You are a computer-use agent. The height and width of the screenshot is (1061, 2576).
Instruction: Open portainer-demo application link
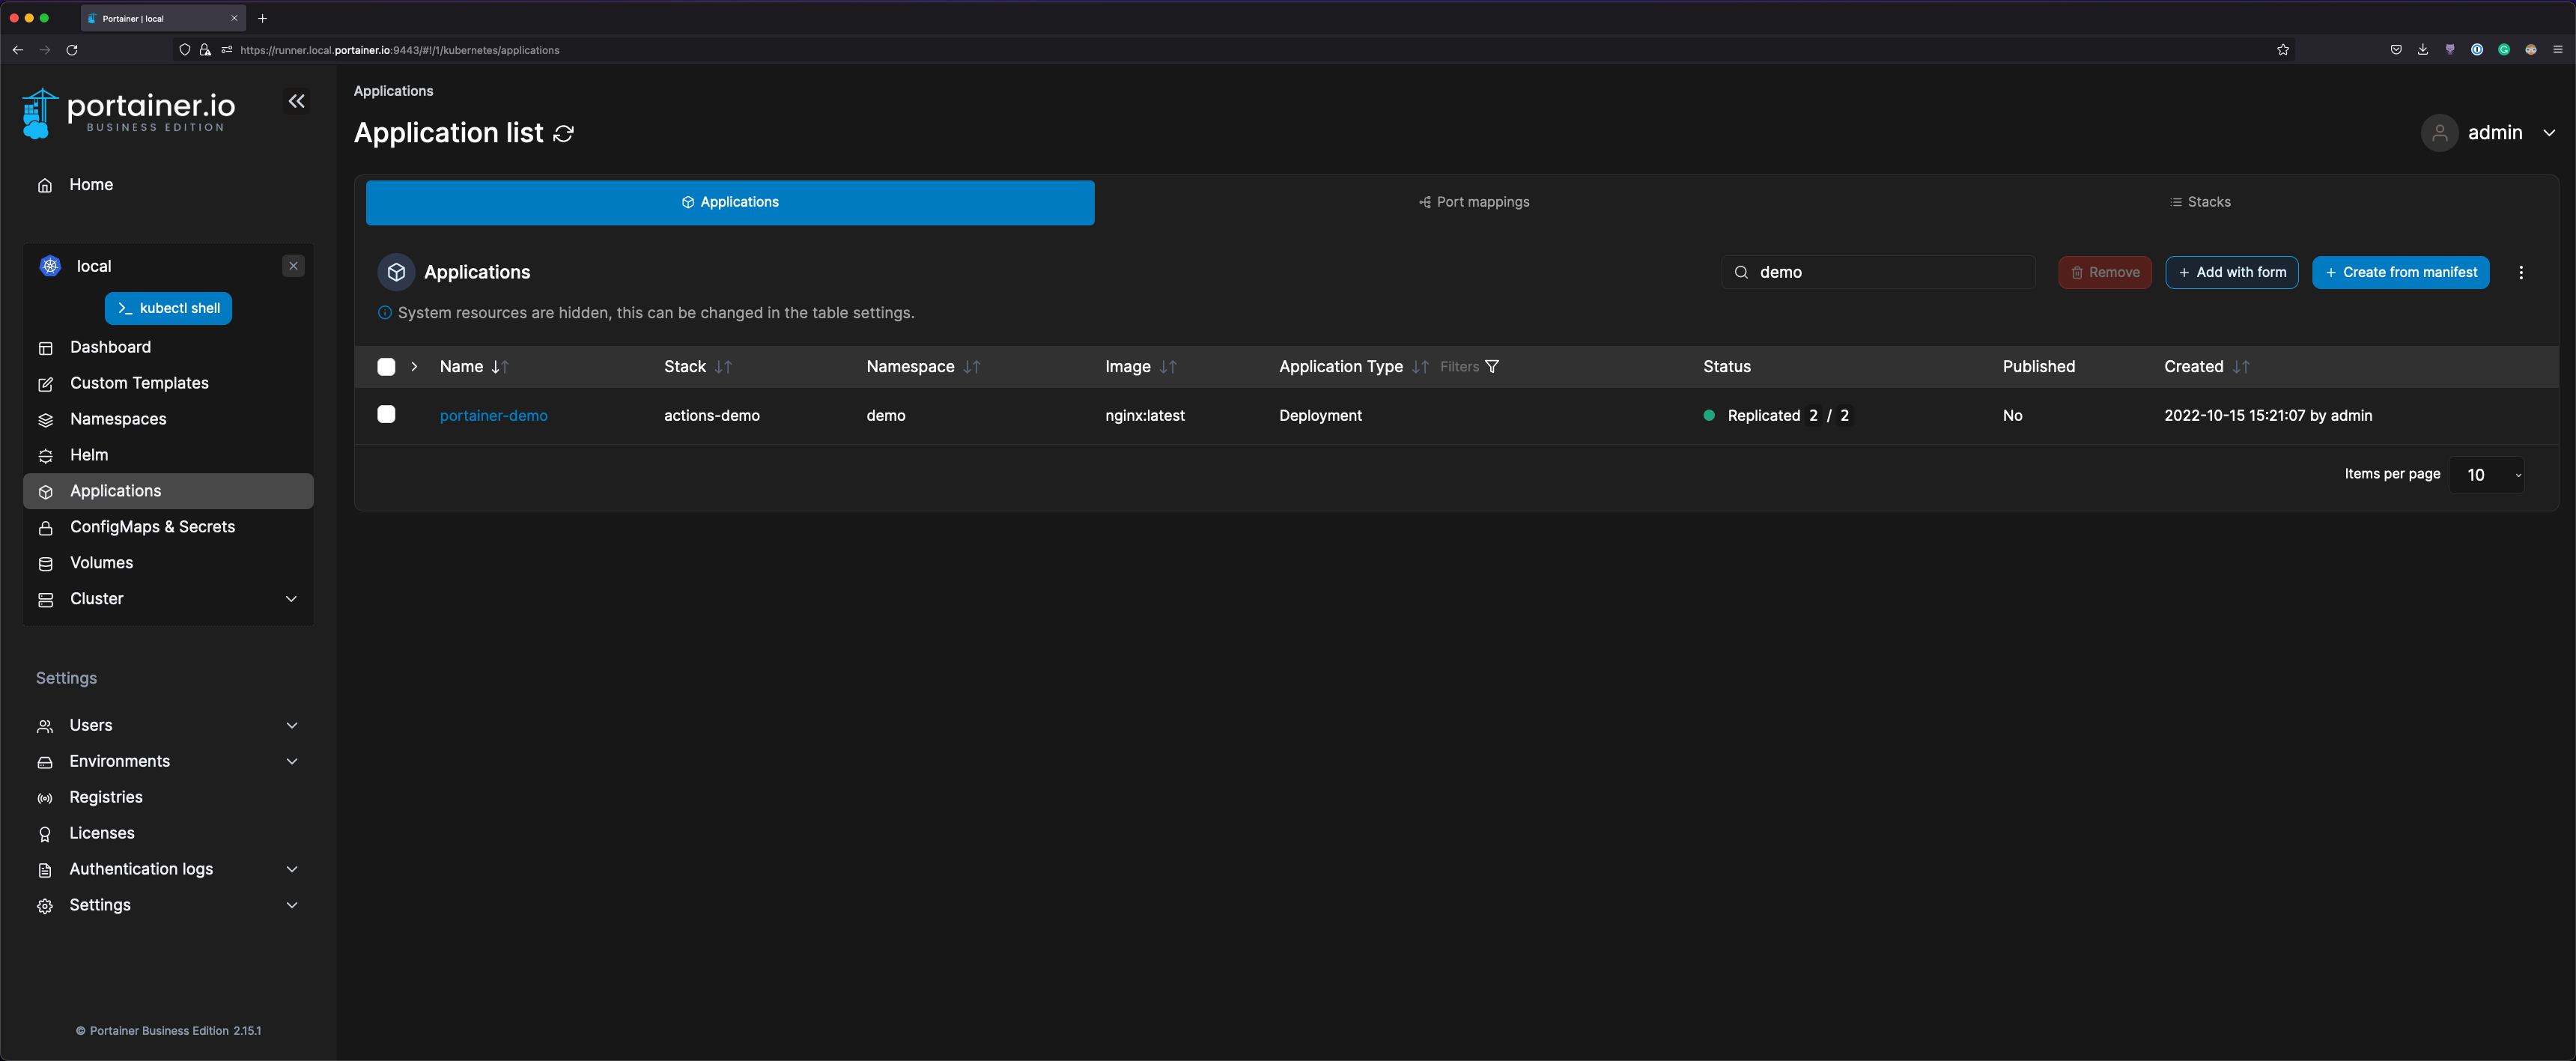click(x=493, y=416)
